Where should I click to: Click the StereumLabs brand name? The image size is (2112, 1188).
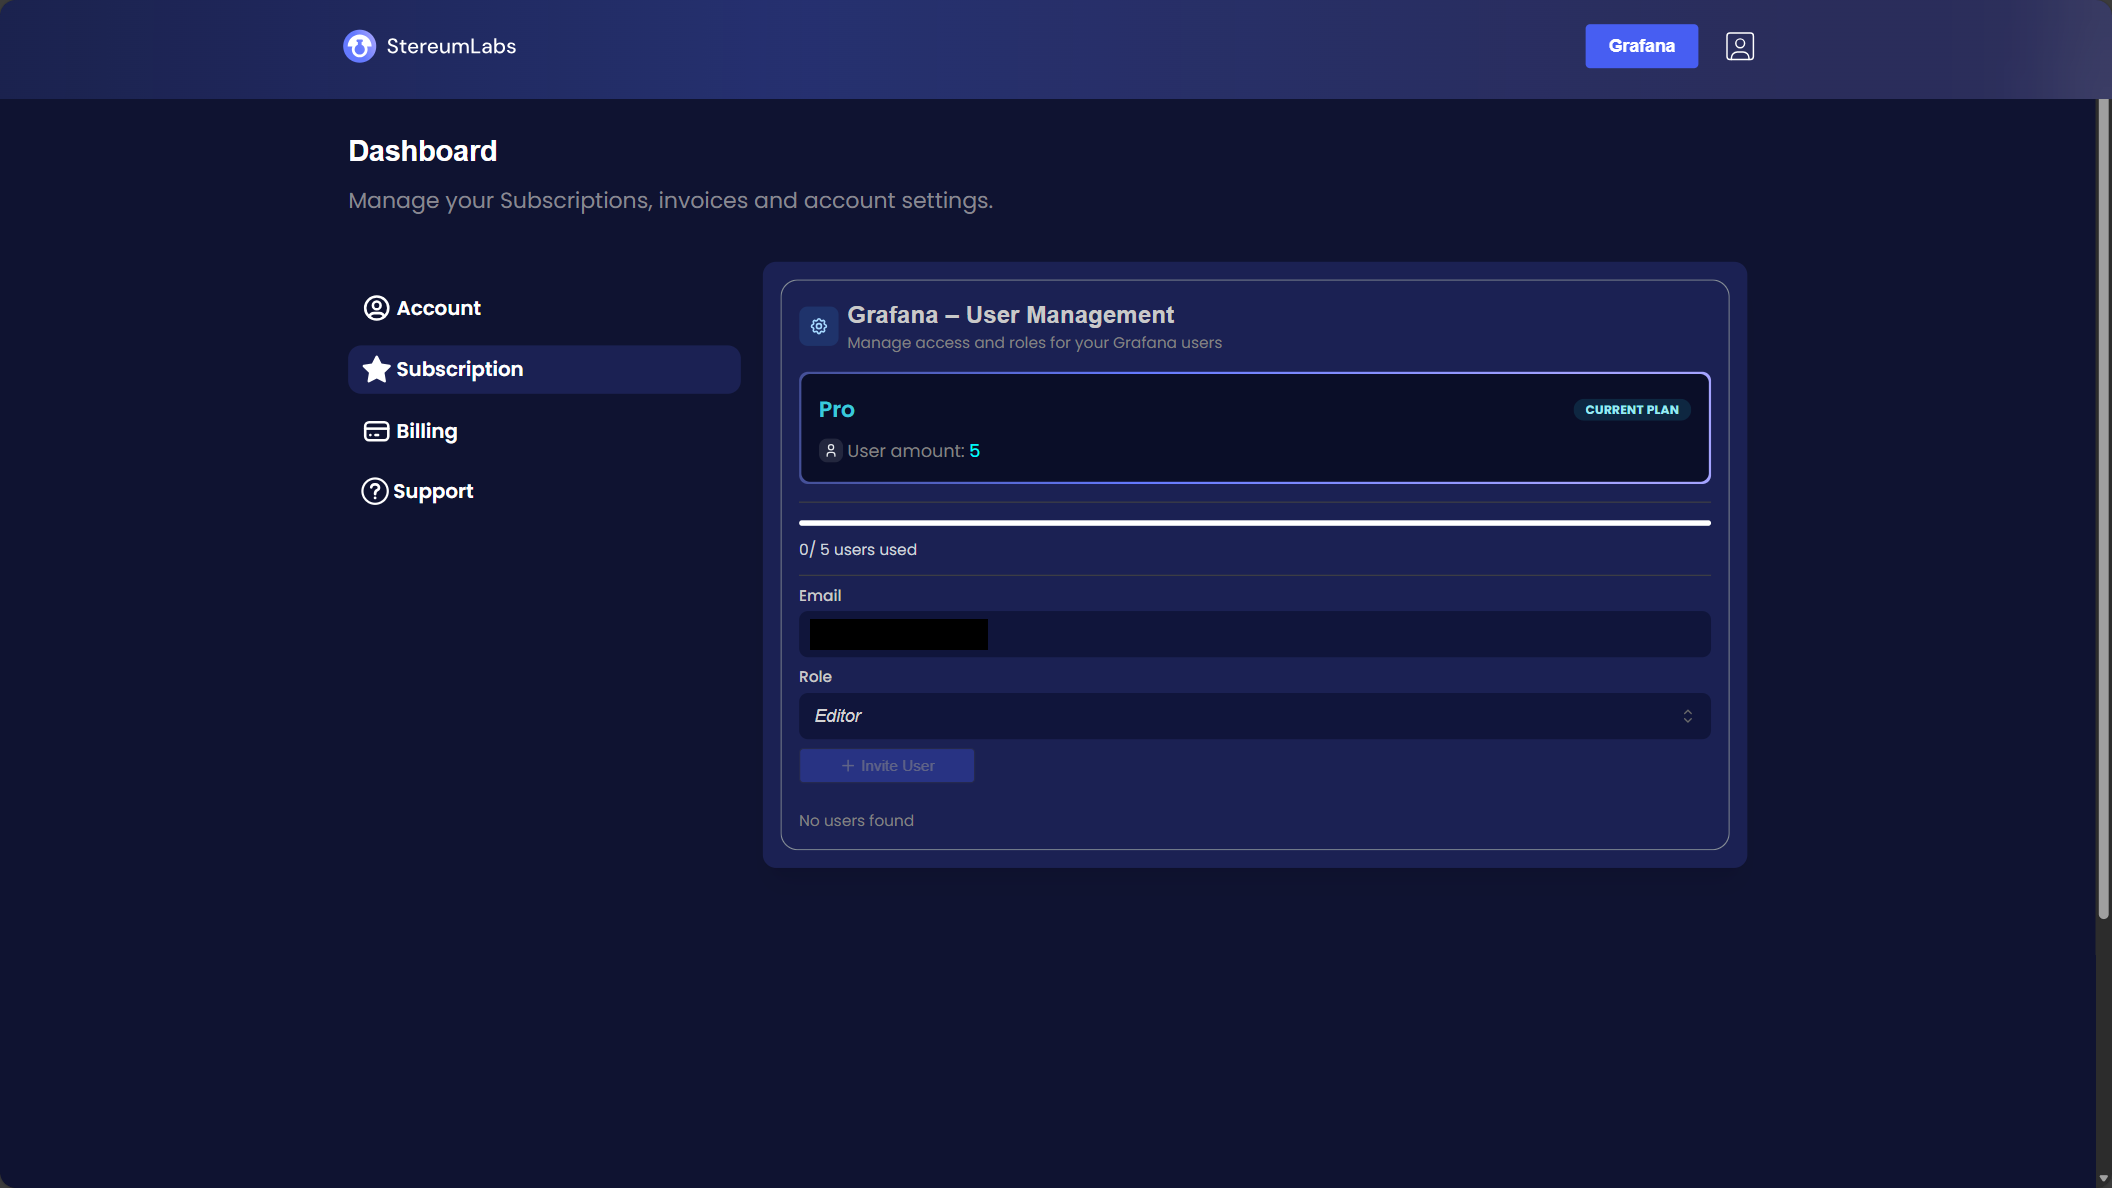point(451,46)
